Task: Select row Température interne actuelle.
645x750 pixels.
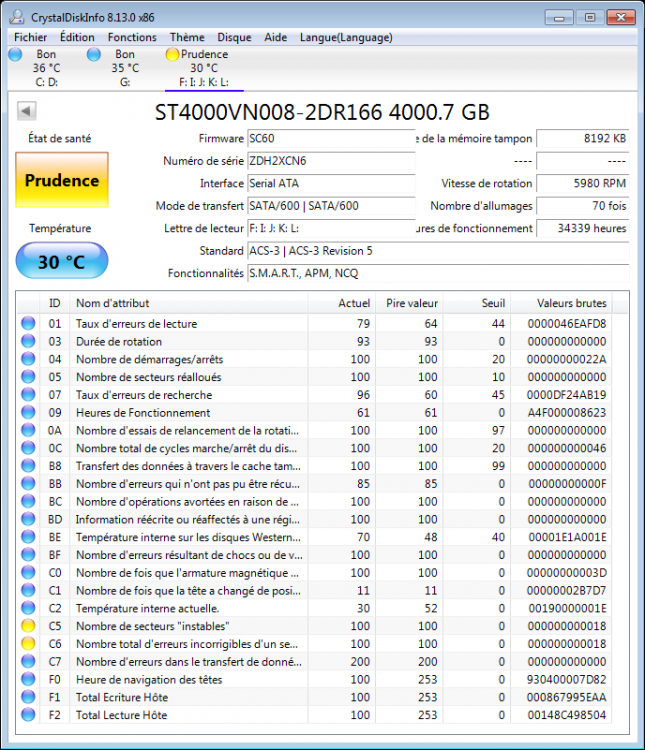Action: coord(315,608)
